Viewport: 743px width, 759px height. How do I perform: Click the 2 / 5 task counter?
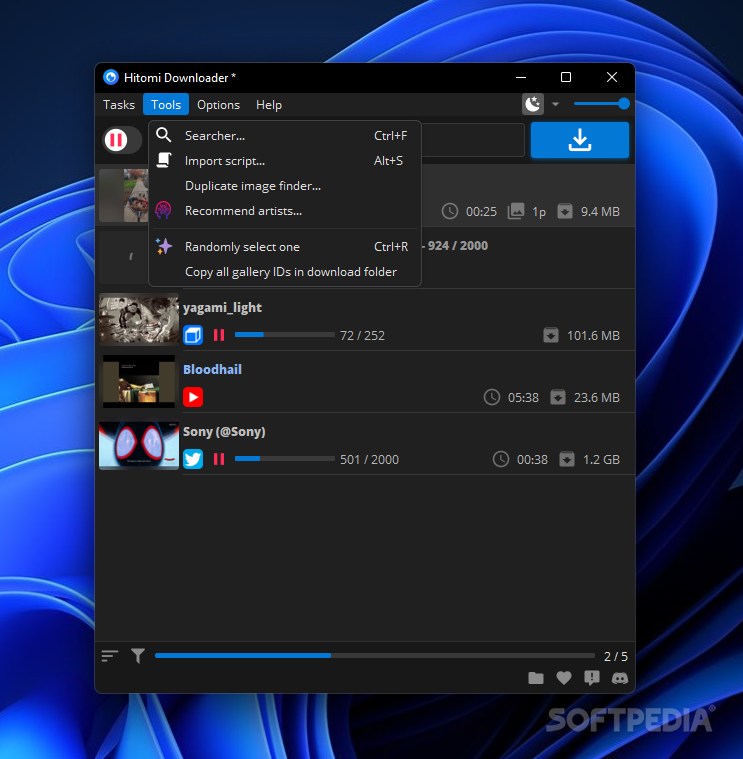tap(616, 656)
